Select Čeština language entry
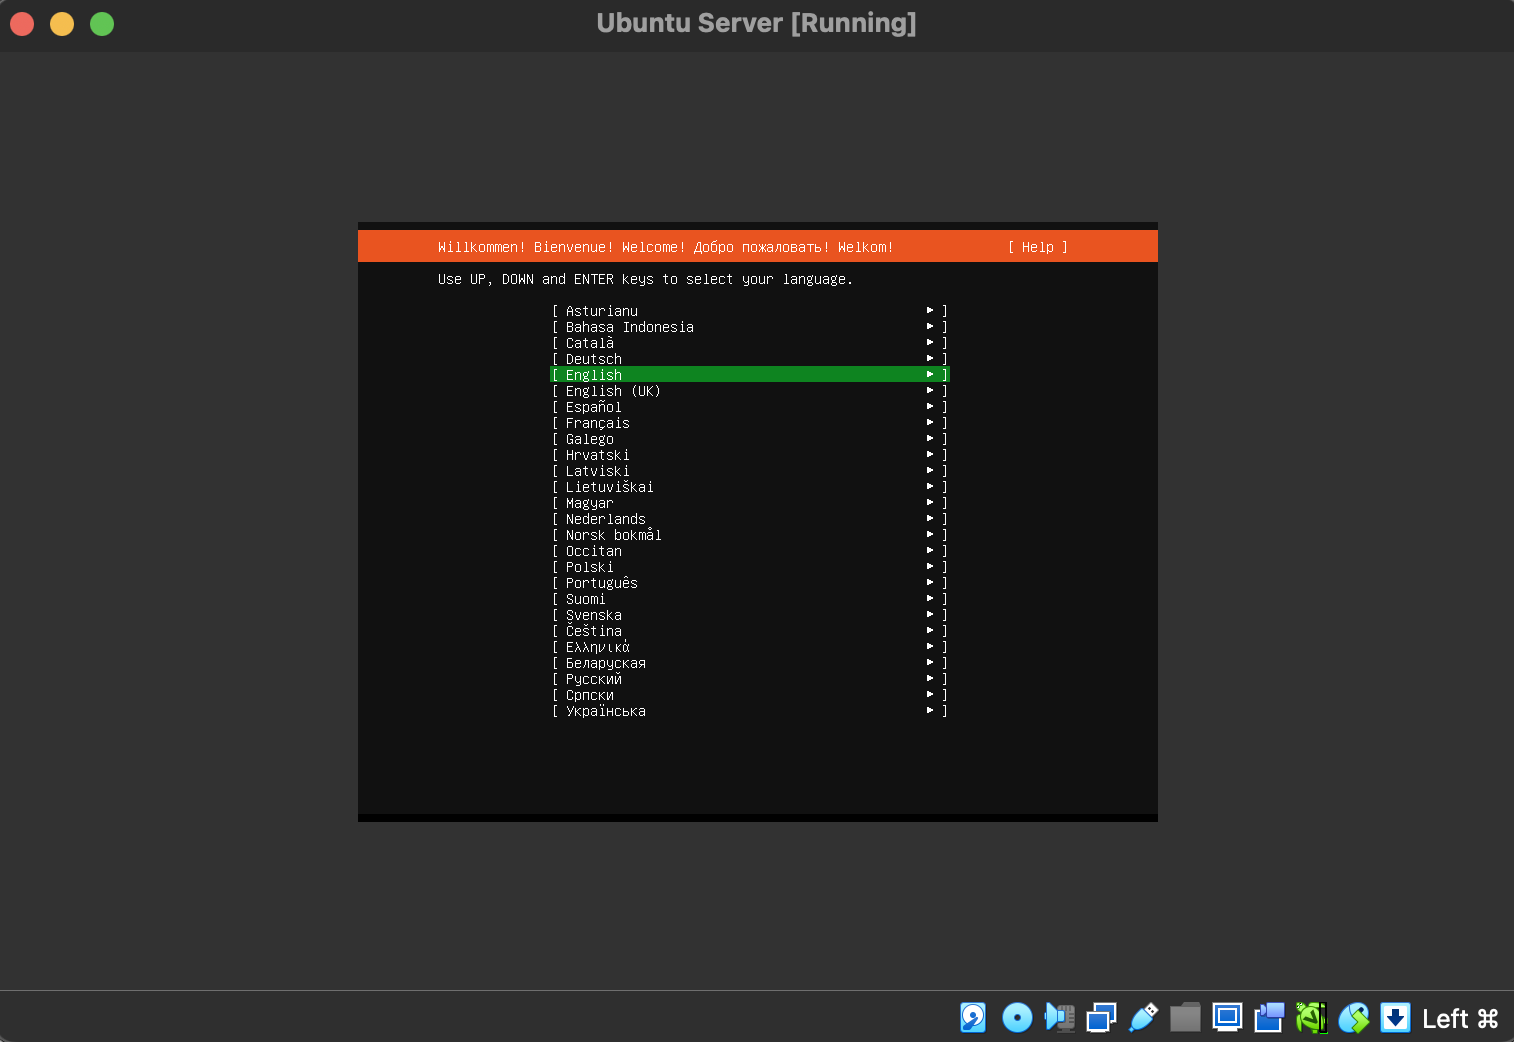This screenshot has height=1042, width=1514. pos(750,631)
